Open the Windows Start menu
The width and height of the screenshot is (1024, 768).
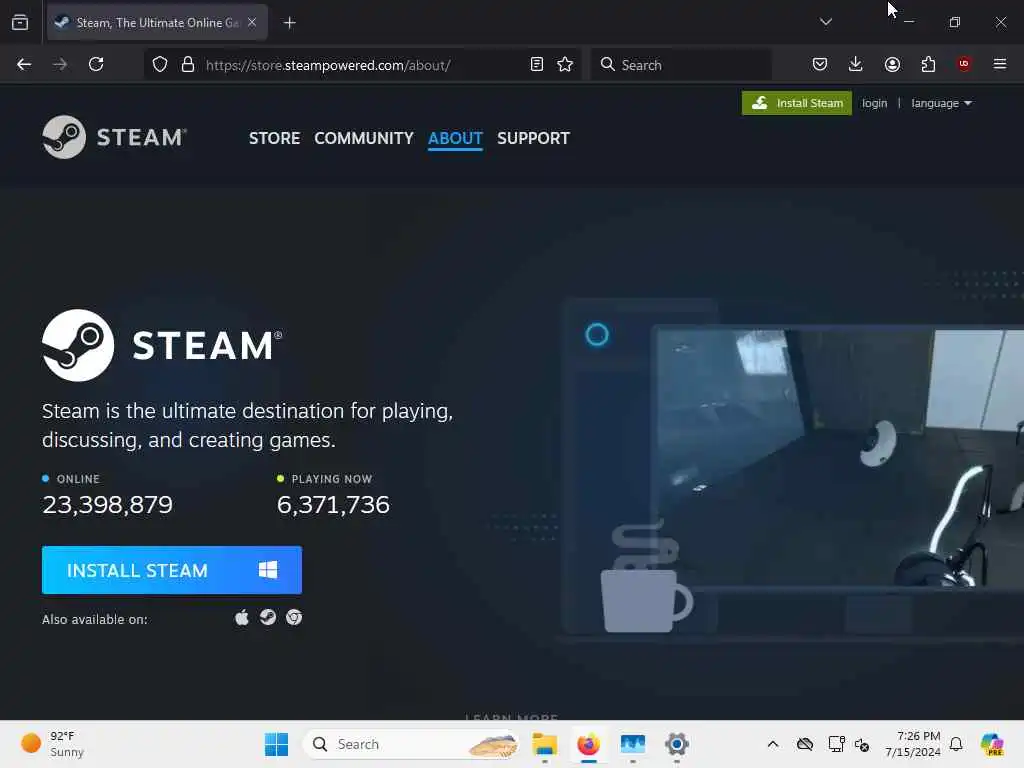coord(276,744)
